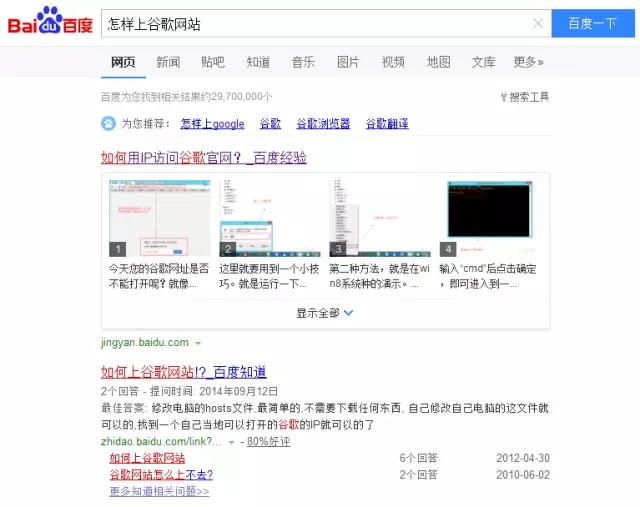Switch to the 知道 tab
Viewport: 640px width, 507px height.
pyautogui.click(x=258, y=62)
